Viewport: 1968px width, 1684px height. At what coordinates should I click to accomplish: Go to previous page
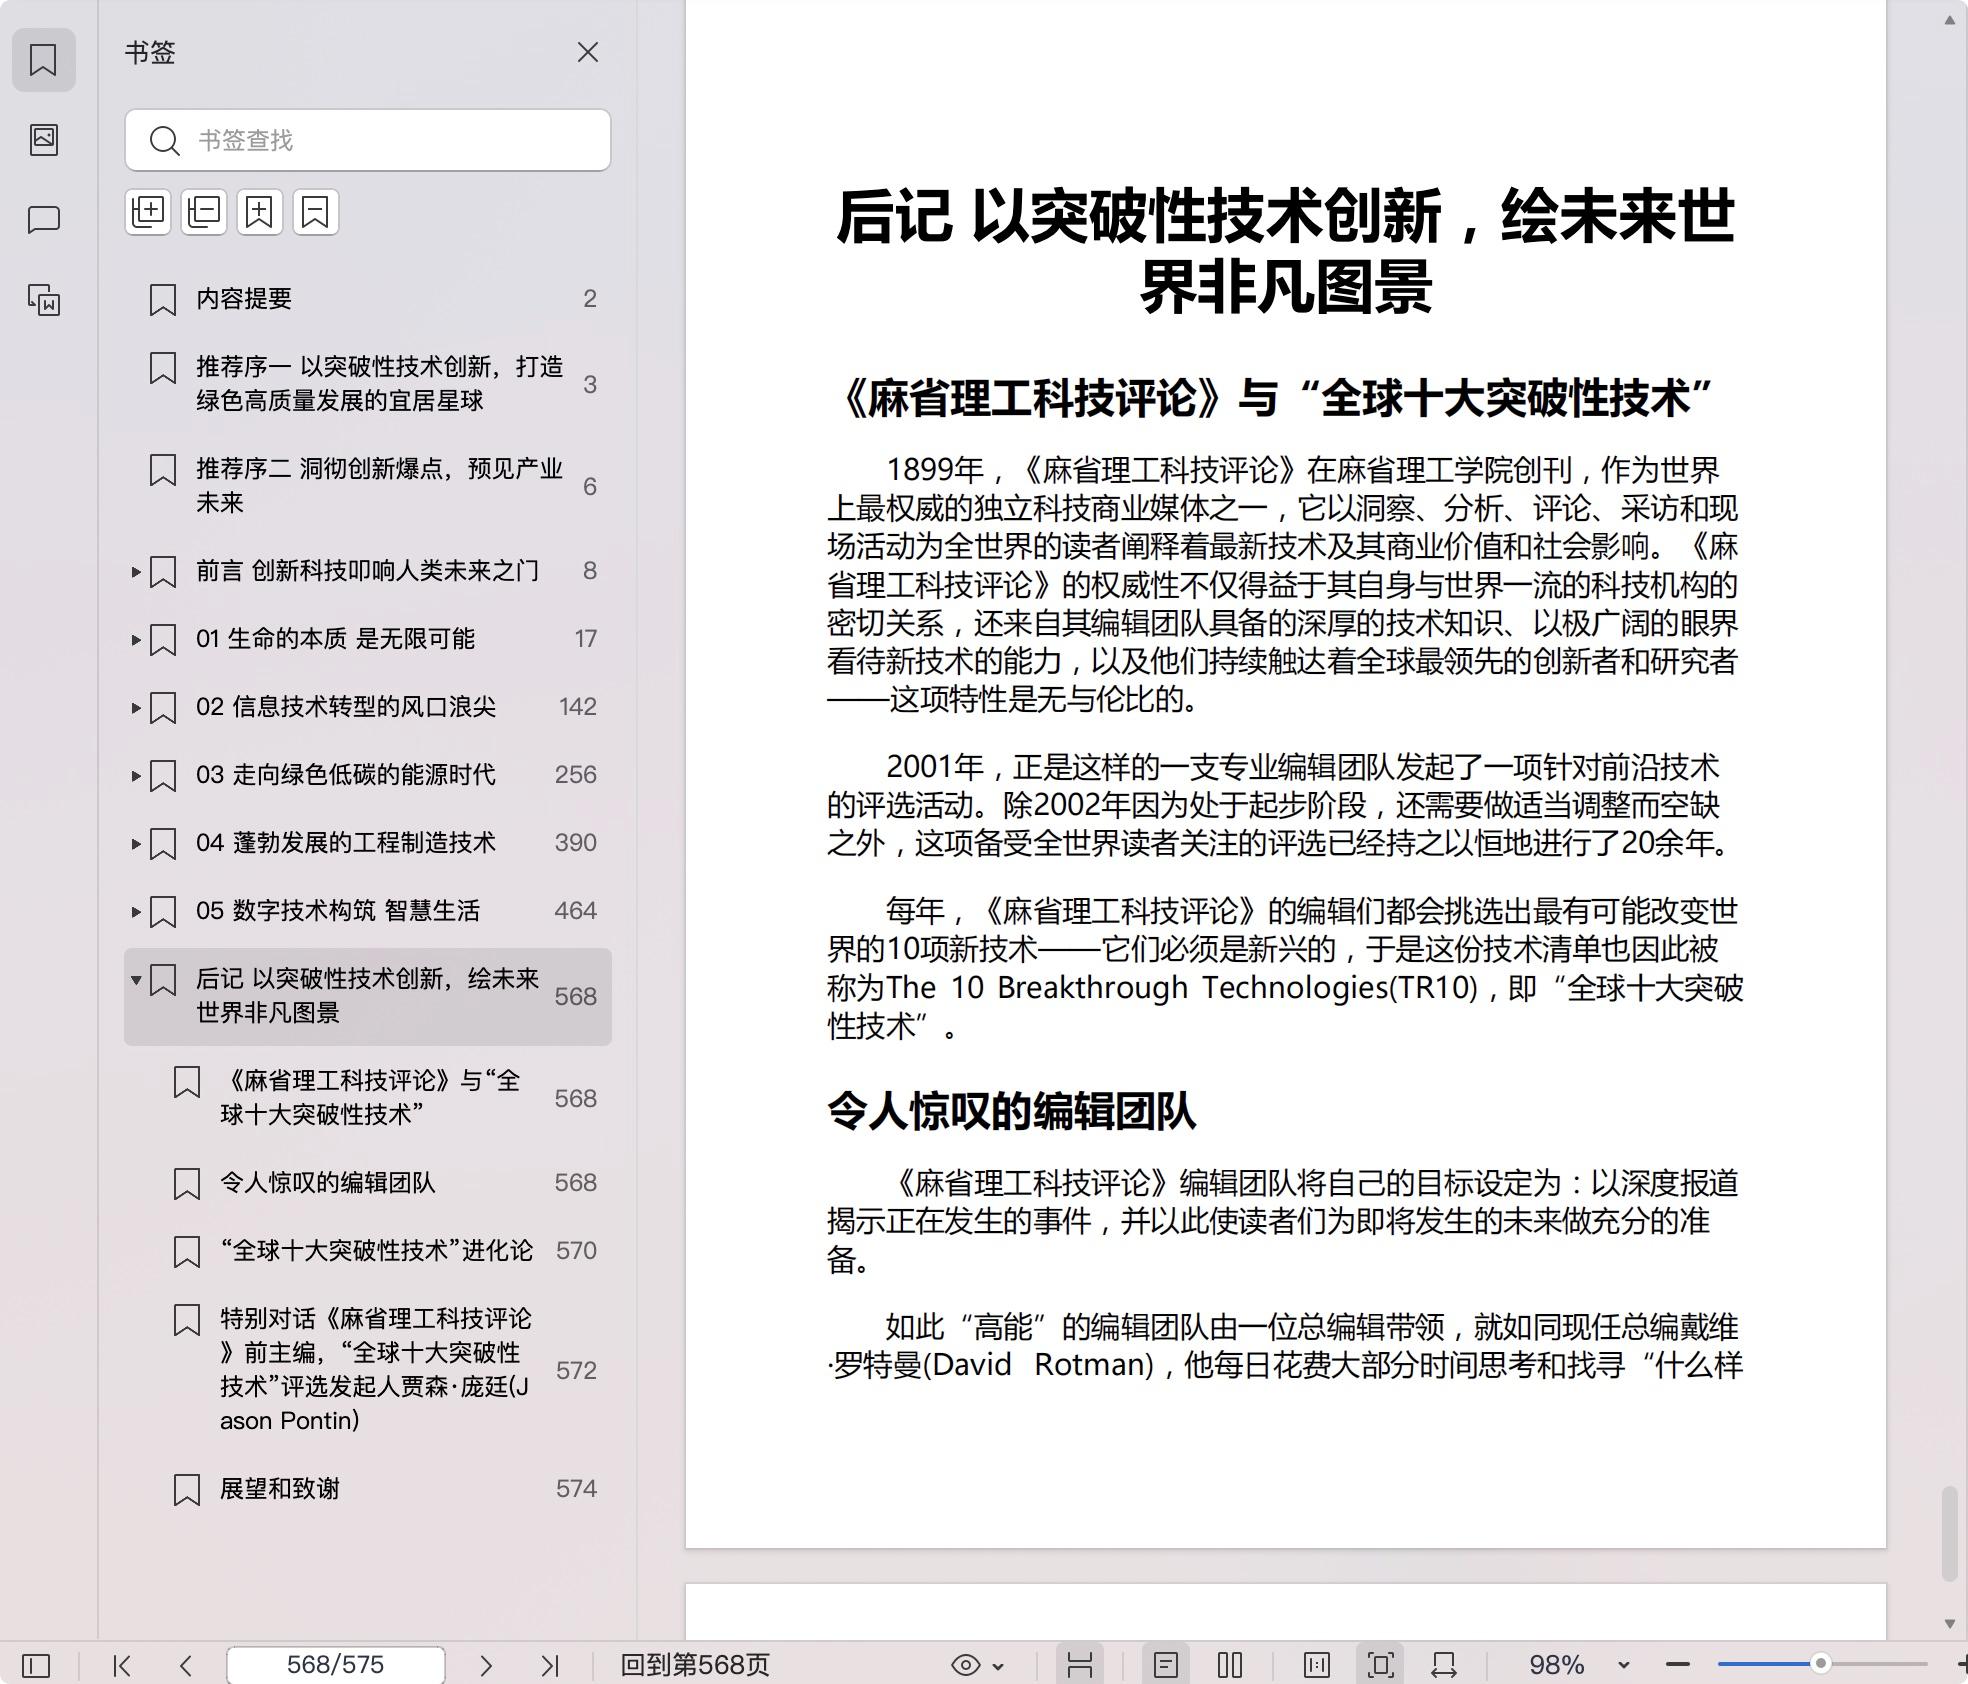tap(186, 1665)
